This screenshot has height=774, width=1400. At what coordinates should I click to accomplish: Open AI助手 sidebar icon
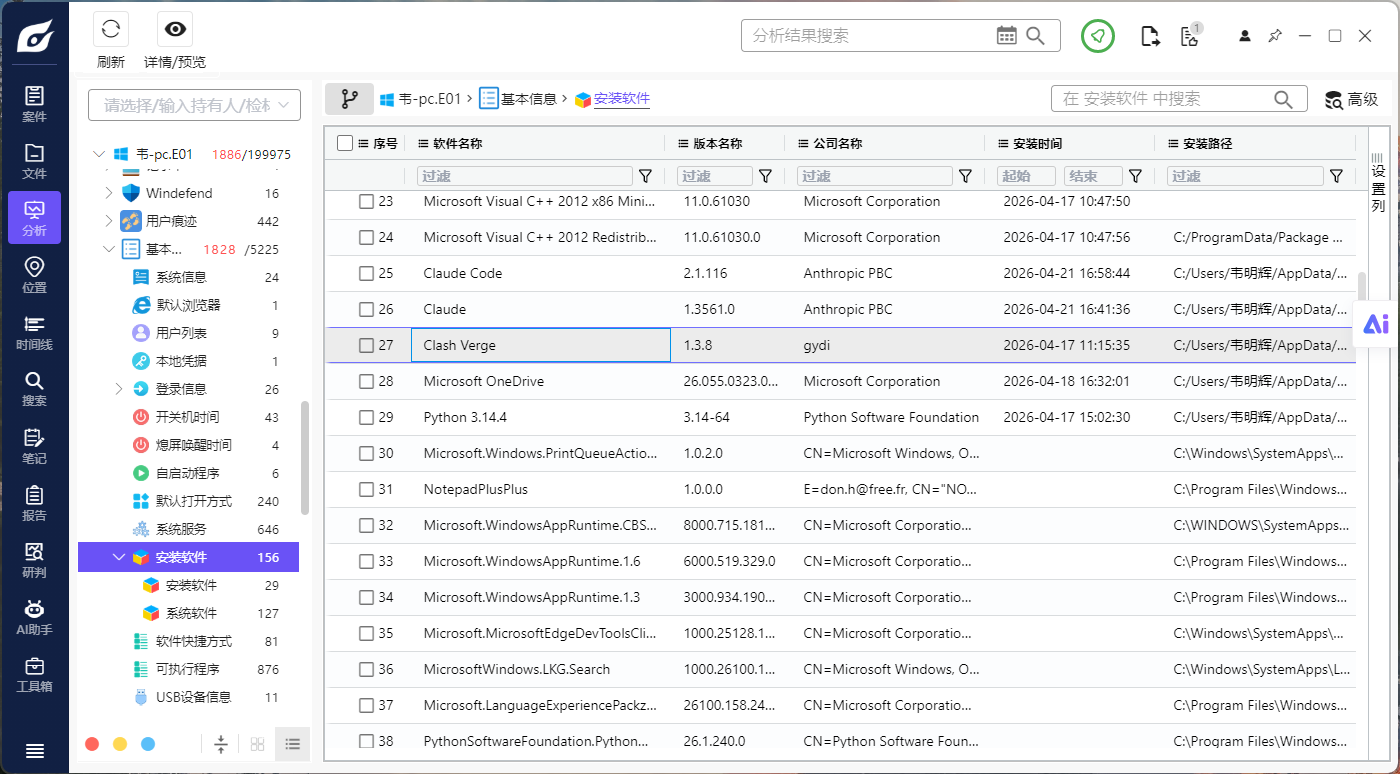tap(34, 616)
